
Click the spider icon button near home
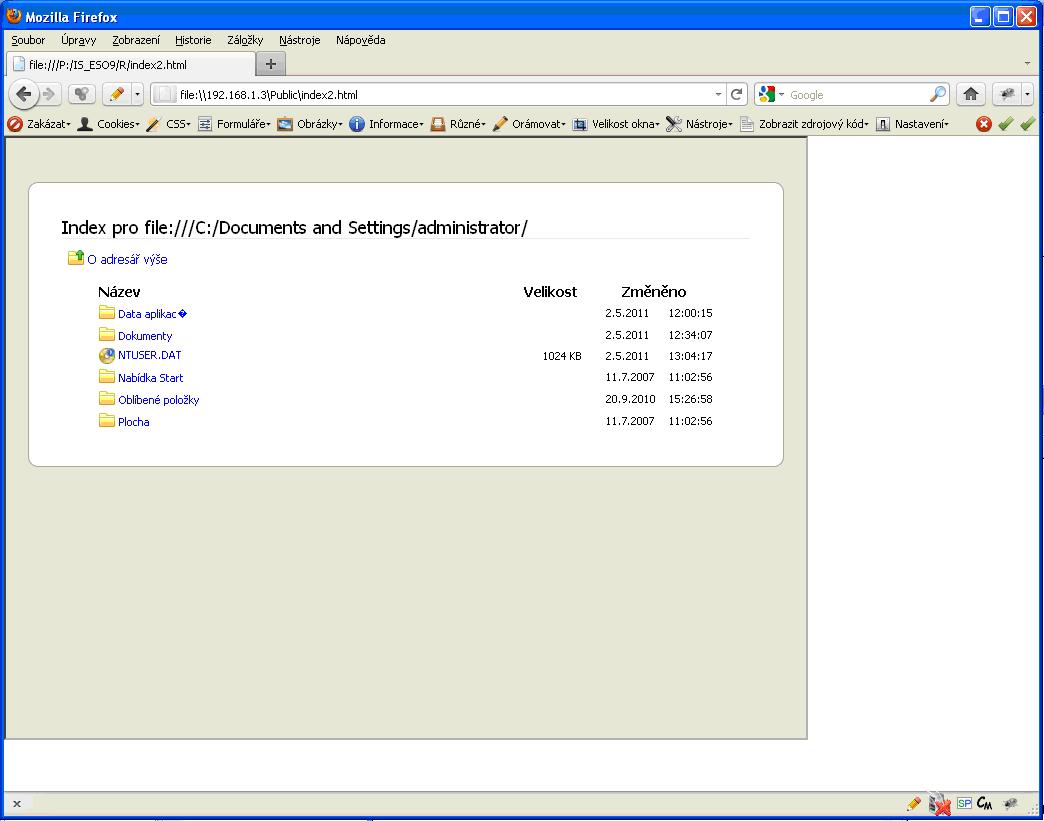tap(1007, 95)
